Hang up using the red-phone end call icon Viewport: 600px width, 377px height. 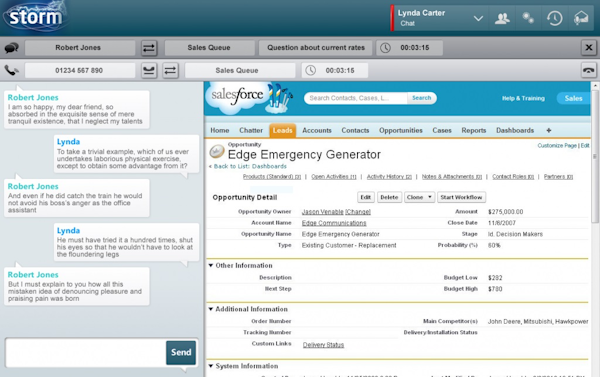coord(589,70)
